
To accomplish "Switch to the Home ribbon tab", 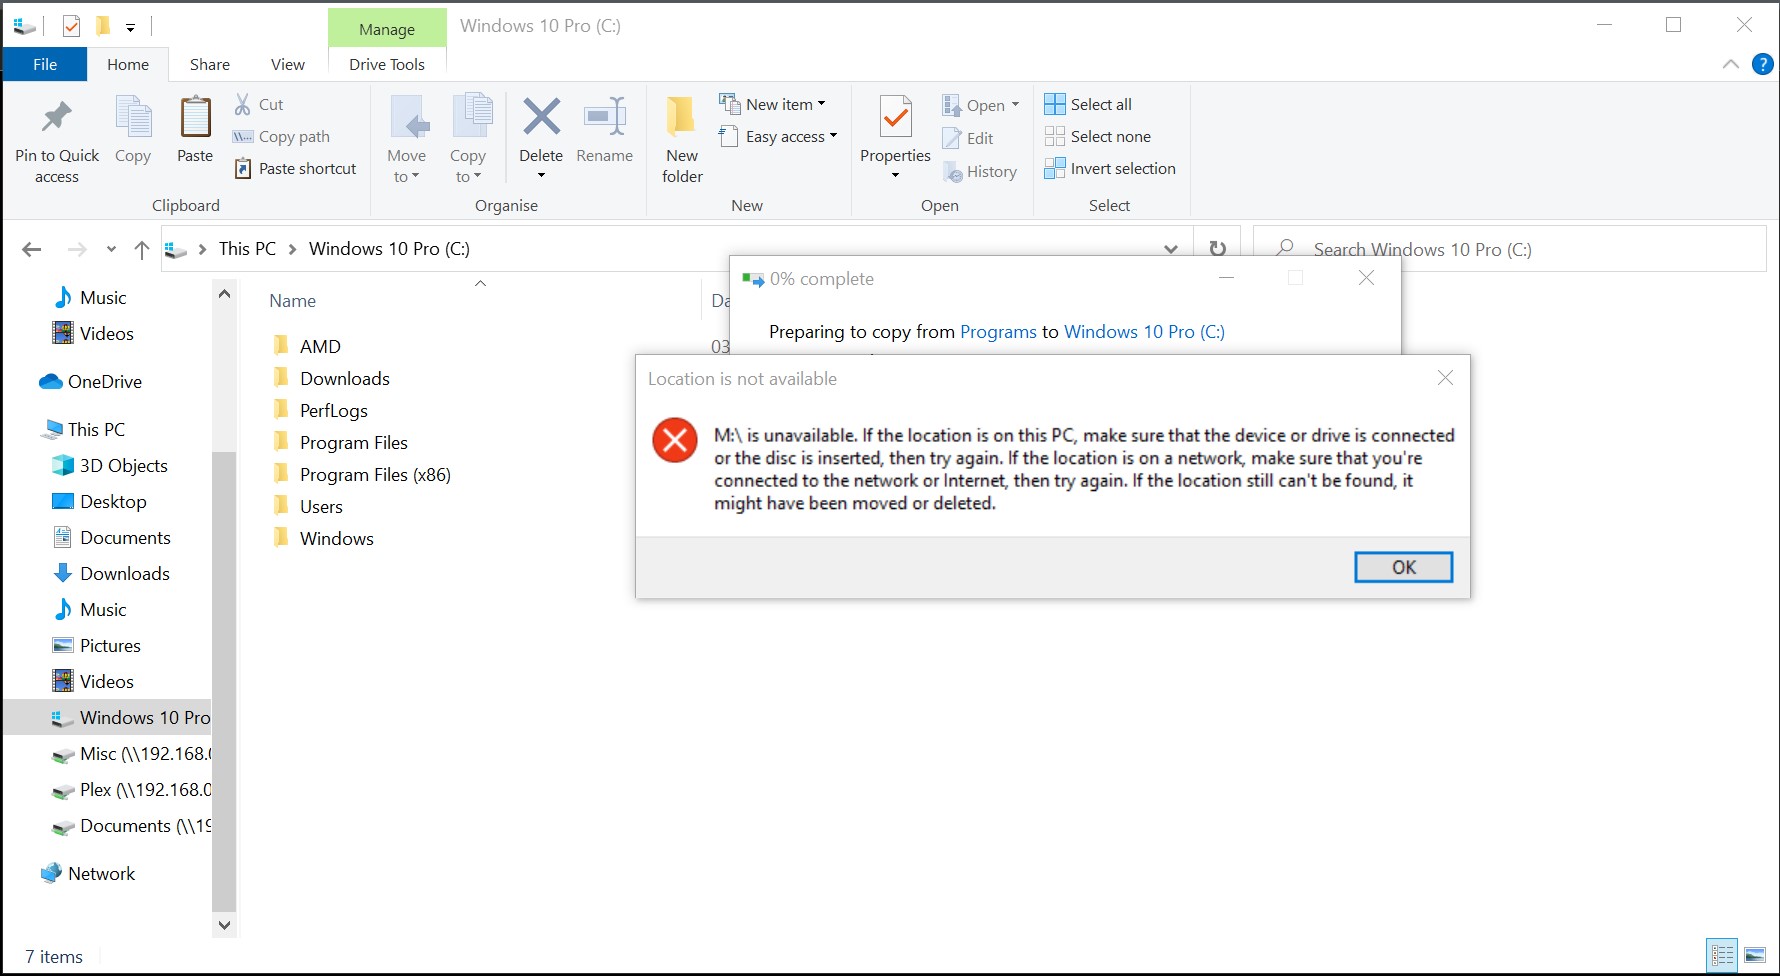I will [x=128, y=64].
